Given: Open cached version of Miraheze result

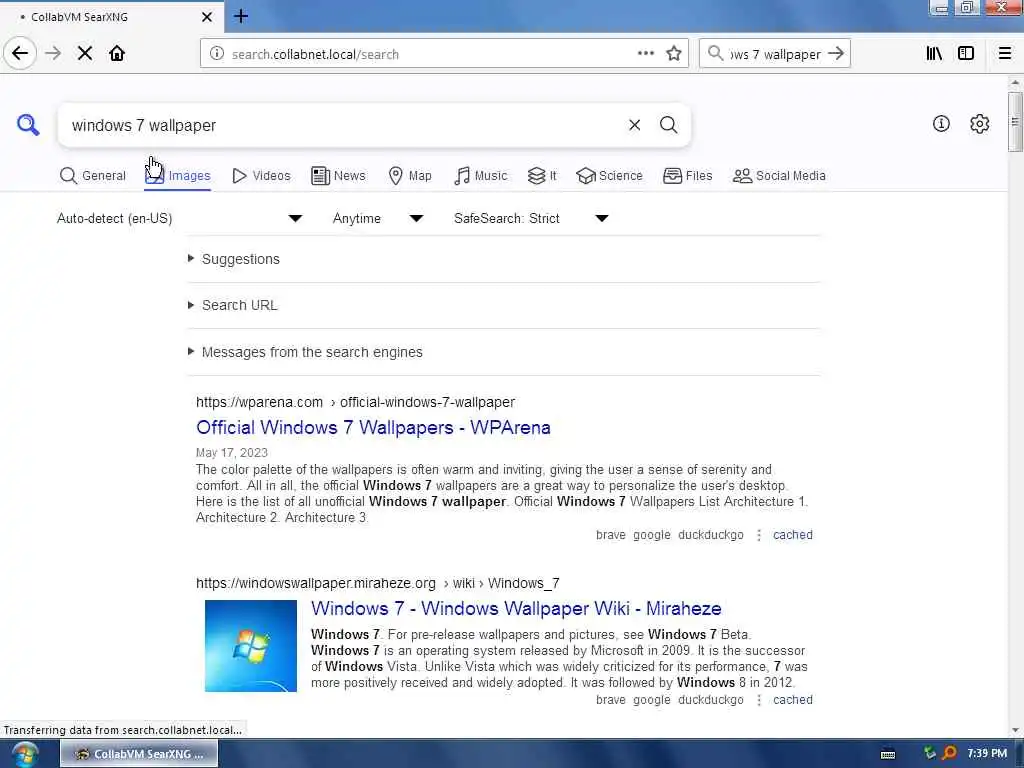Looking at the screenshot, I should [x=793, y=700].
